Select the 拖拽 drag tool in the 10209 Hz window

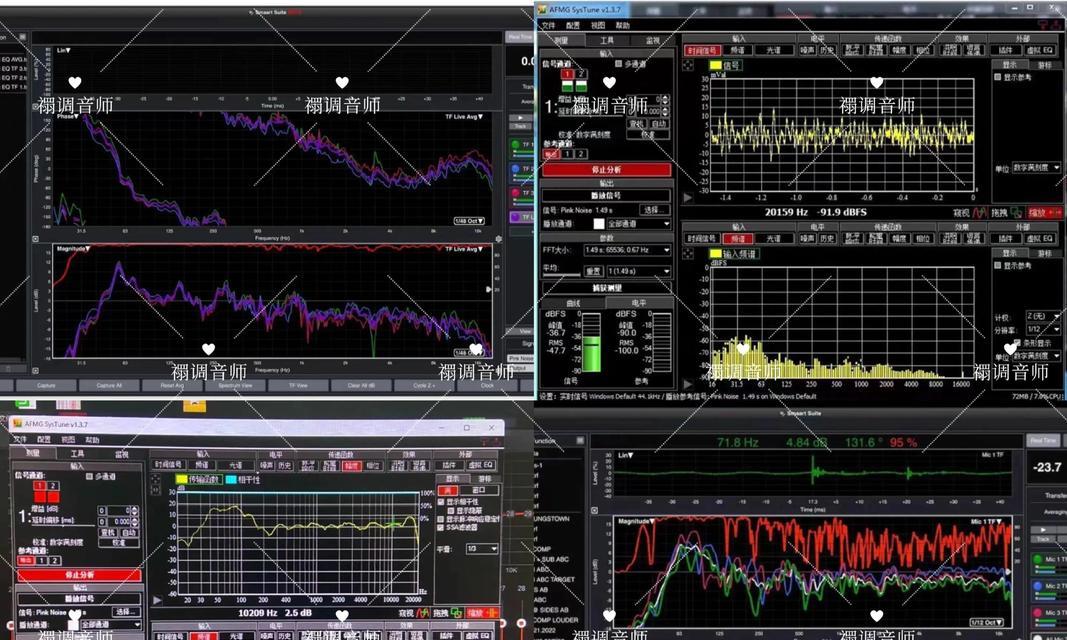(x=448, y=613)
